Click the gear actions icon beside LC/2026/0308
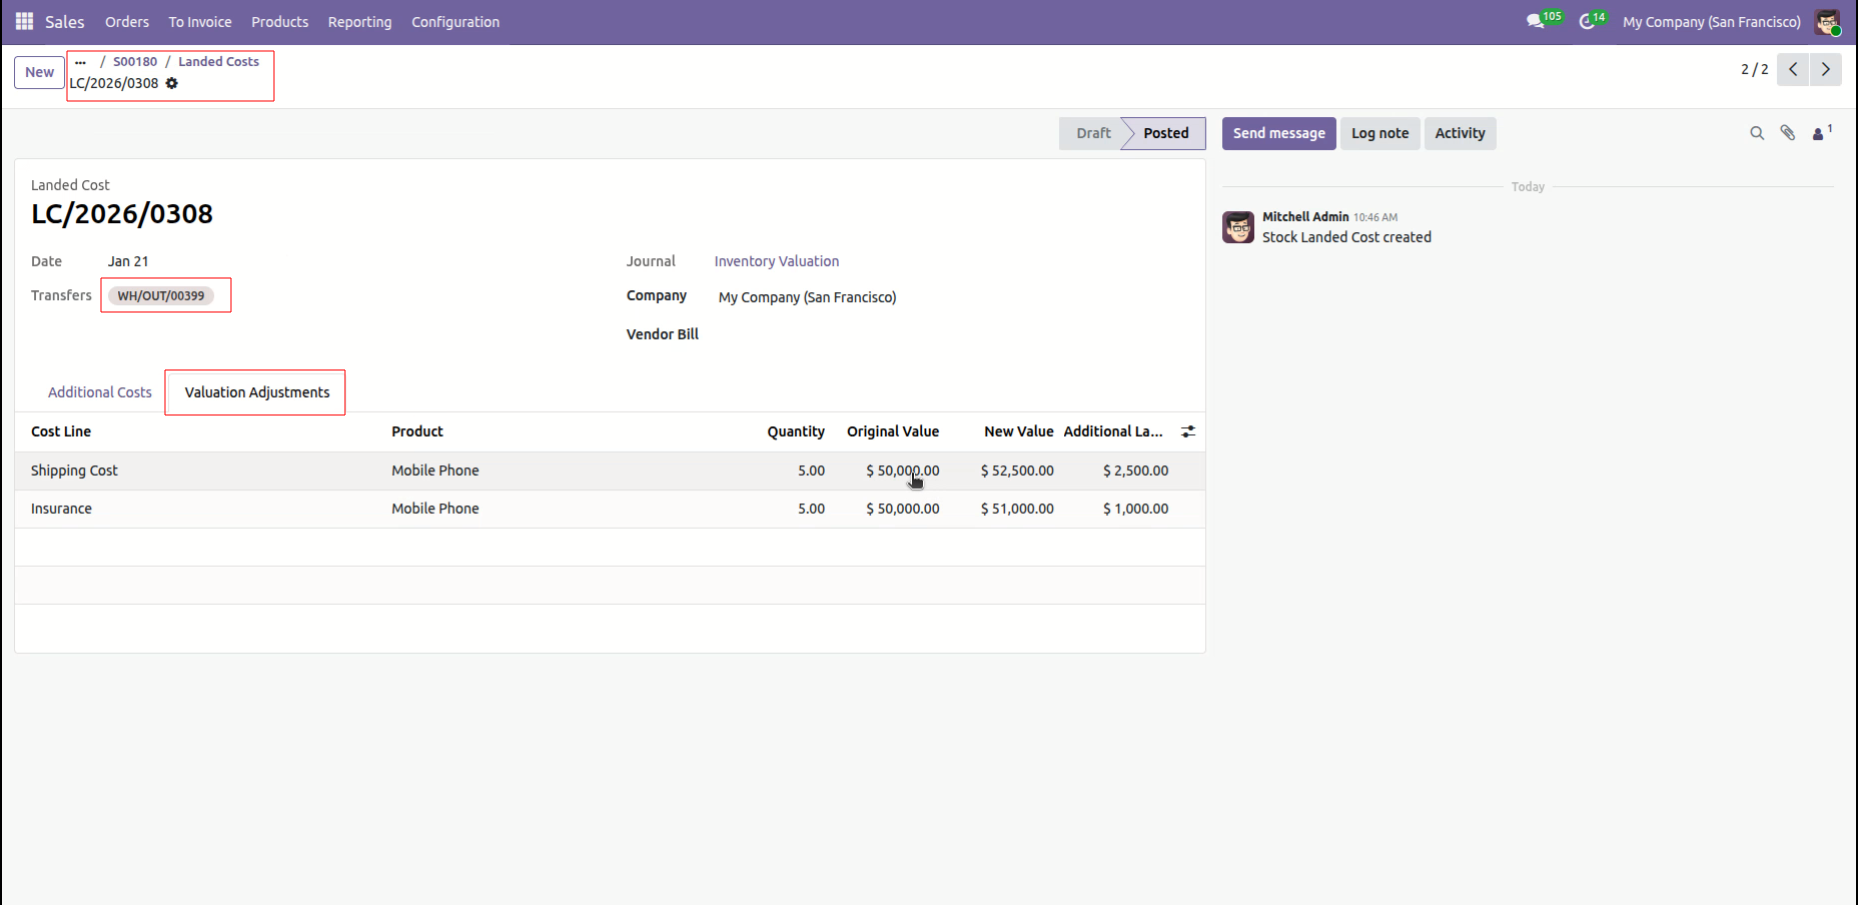 tap(172, 83)
